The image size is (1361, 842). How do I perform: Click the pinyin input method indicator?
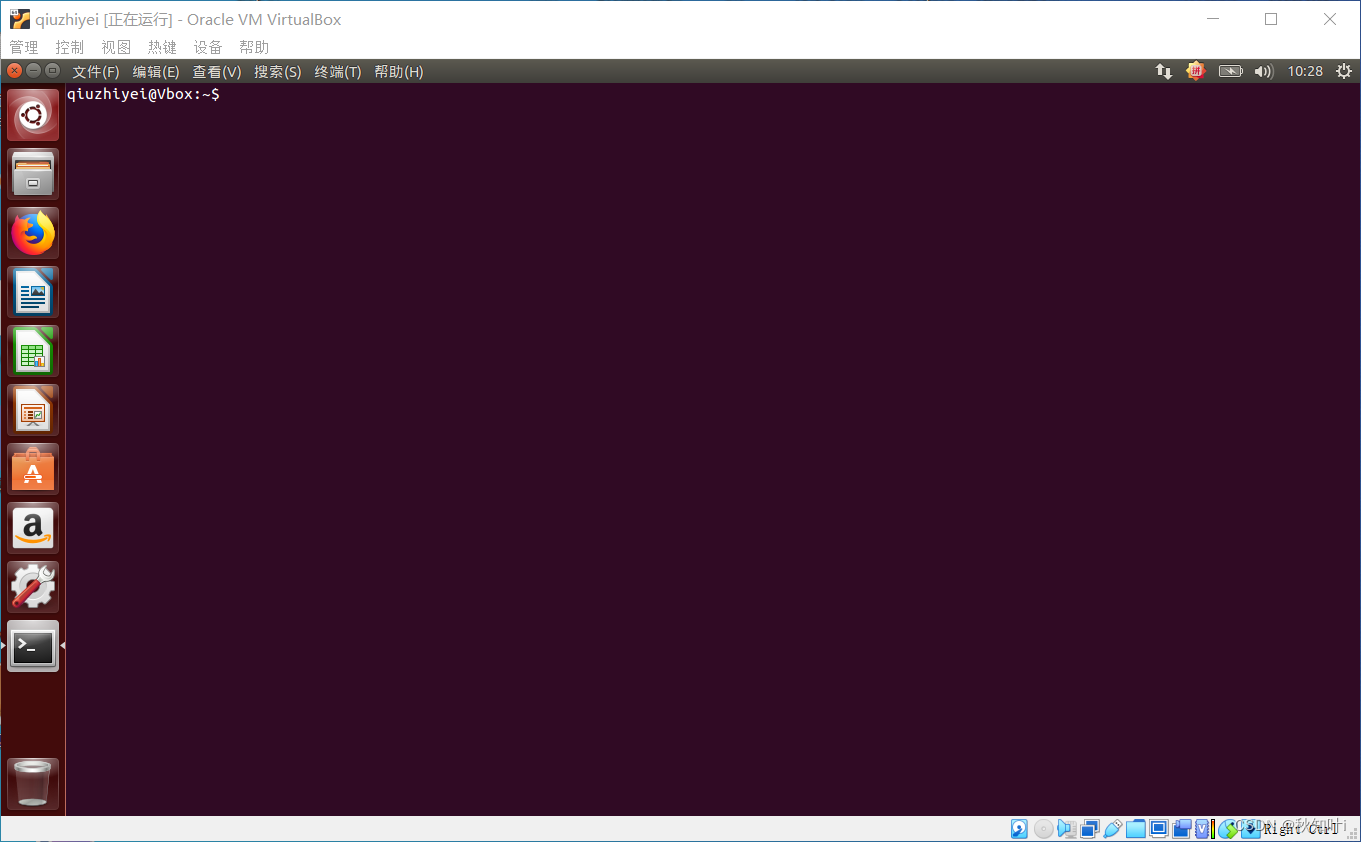coord(1196,71)
